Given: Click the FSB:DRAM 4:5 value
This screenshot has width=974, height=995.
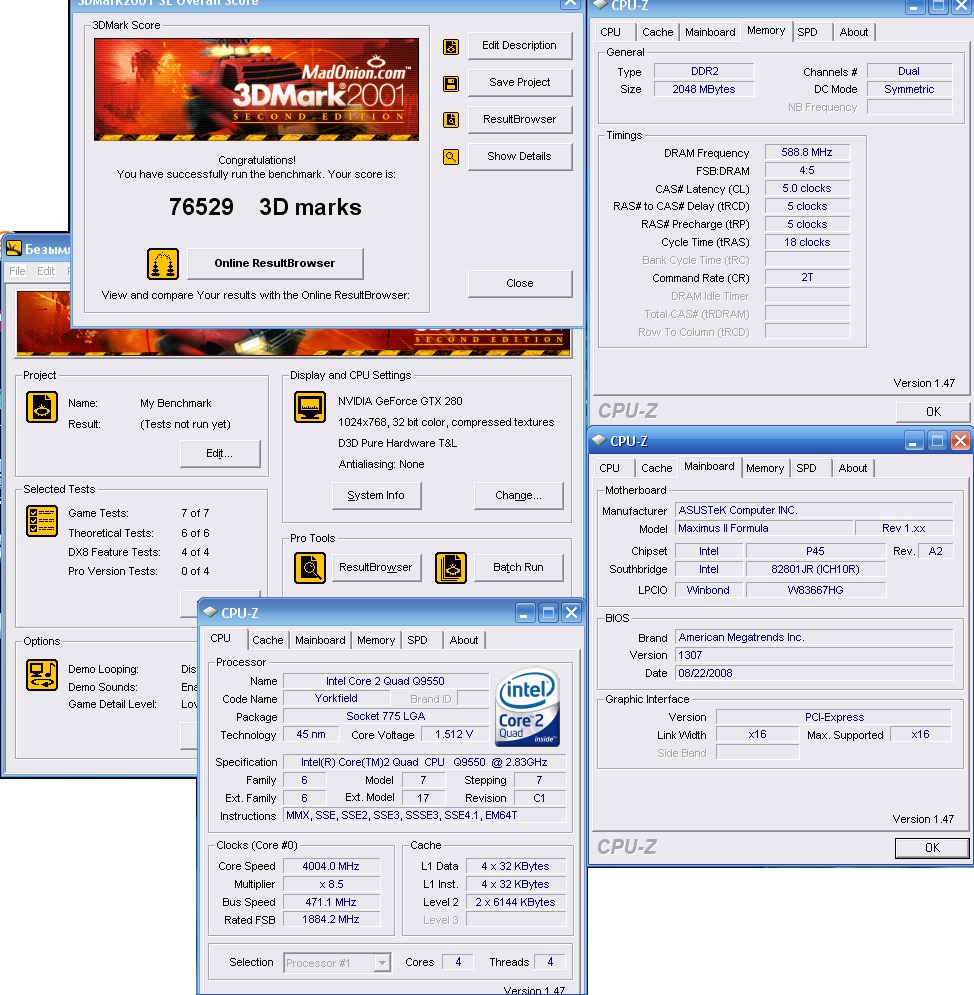Looking at the screenshot, I should pyautogui.click(x=806, y=170).
